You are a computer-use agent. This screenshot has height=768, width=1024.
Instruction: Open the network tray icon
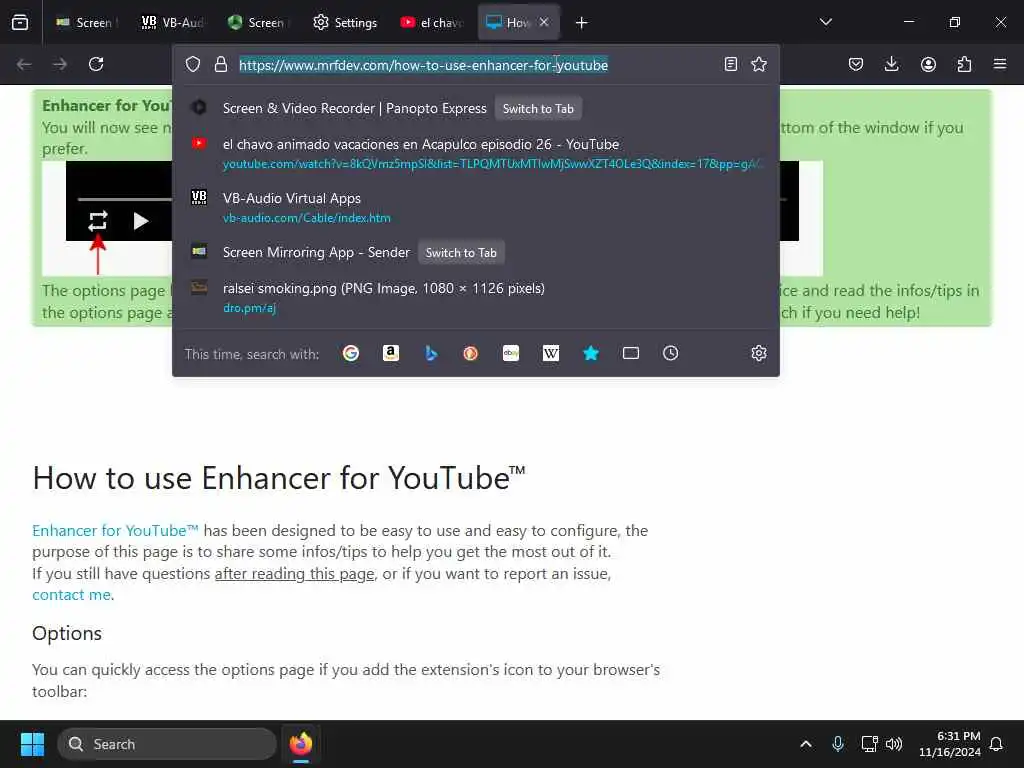(869, 744)
